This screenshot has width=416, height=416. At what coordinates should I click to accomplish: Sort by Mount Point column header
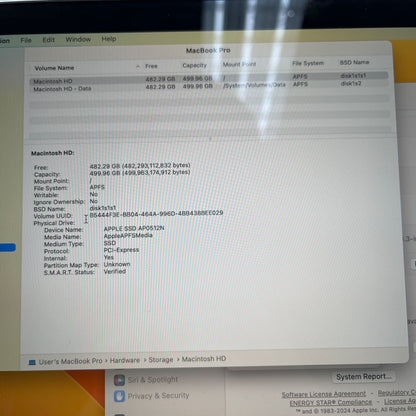coord(239,64)
